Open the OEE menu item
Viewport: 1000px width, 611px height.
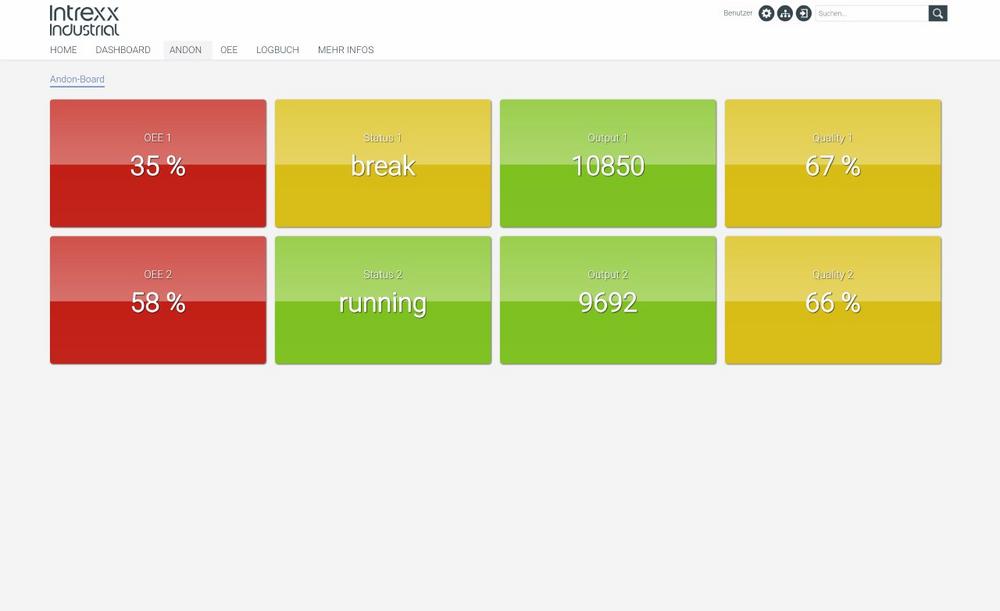pyautogui.click(x=229, y=50)
